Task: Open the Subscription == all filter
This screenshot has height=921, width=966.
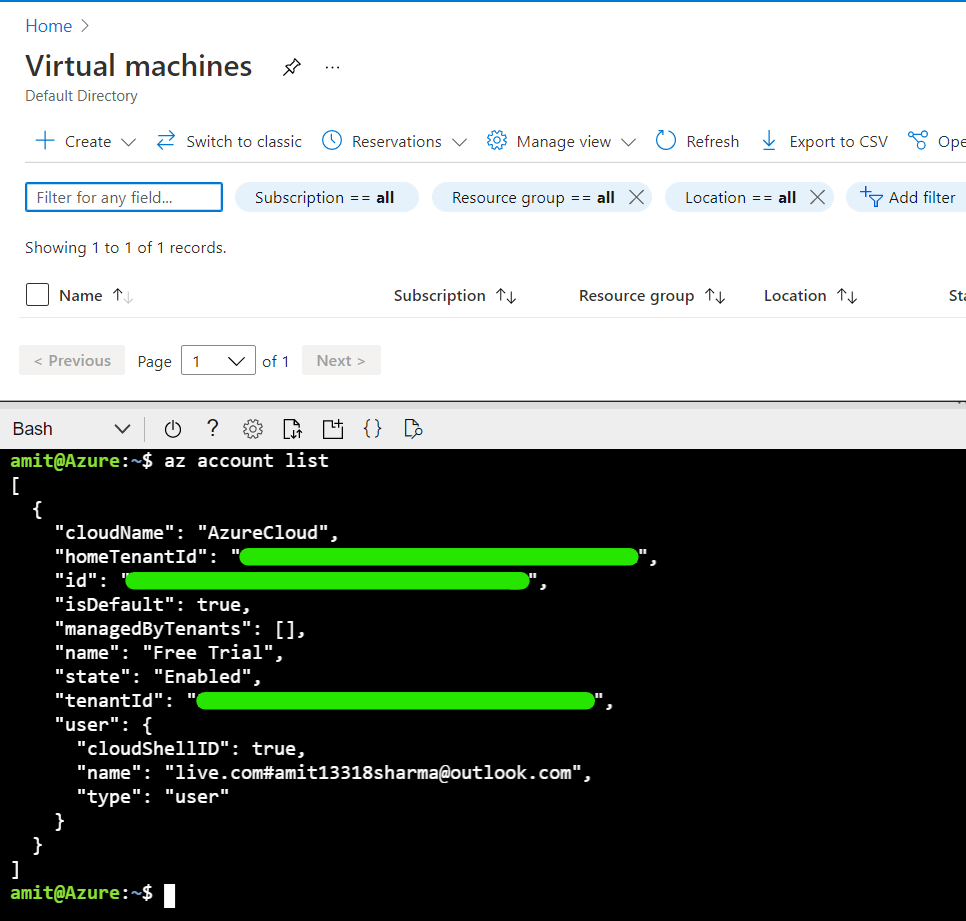Action: [x=327, y=197]
